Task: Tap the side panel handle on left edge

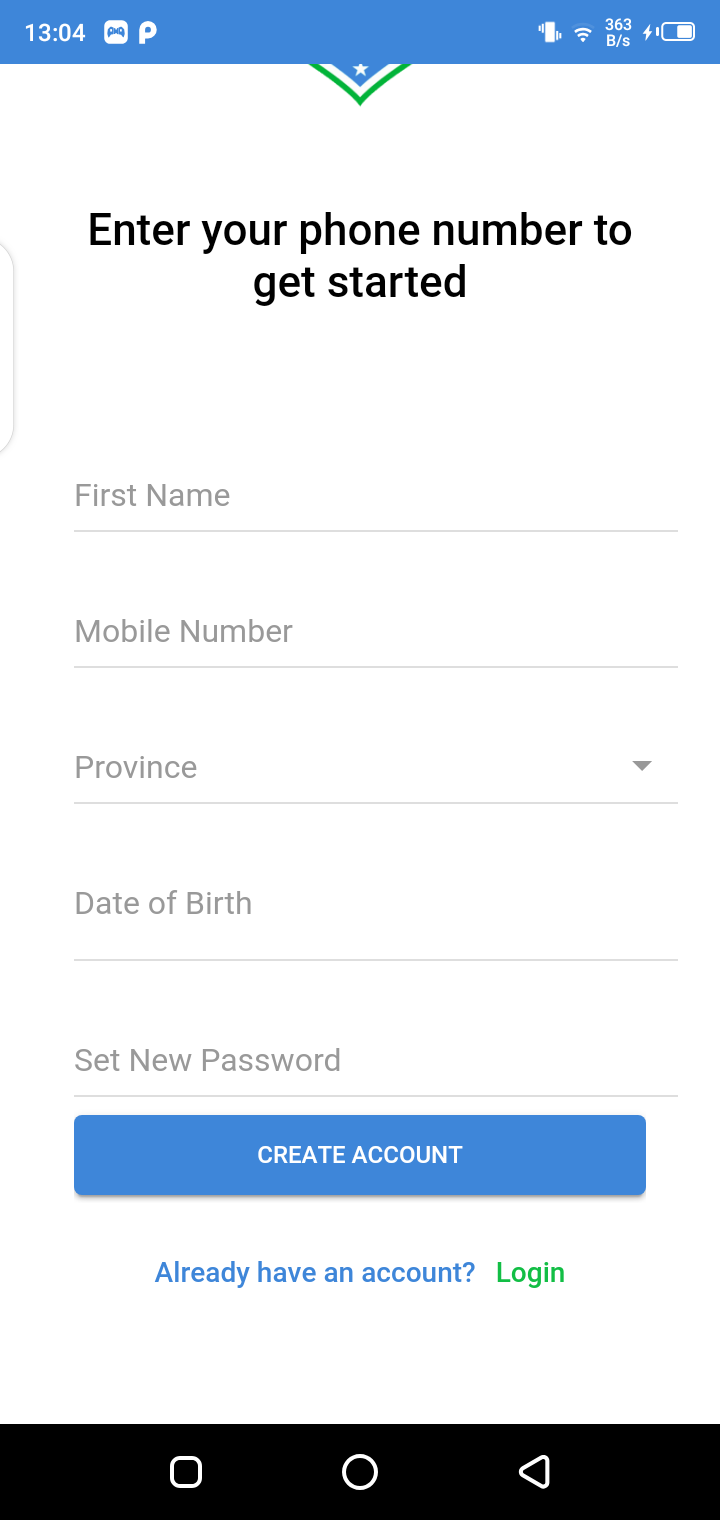Action: 6,347
